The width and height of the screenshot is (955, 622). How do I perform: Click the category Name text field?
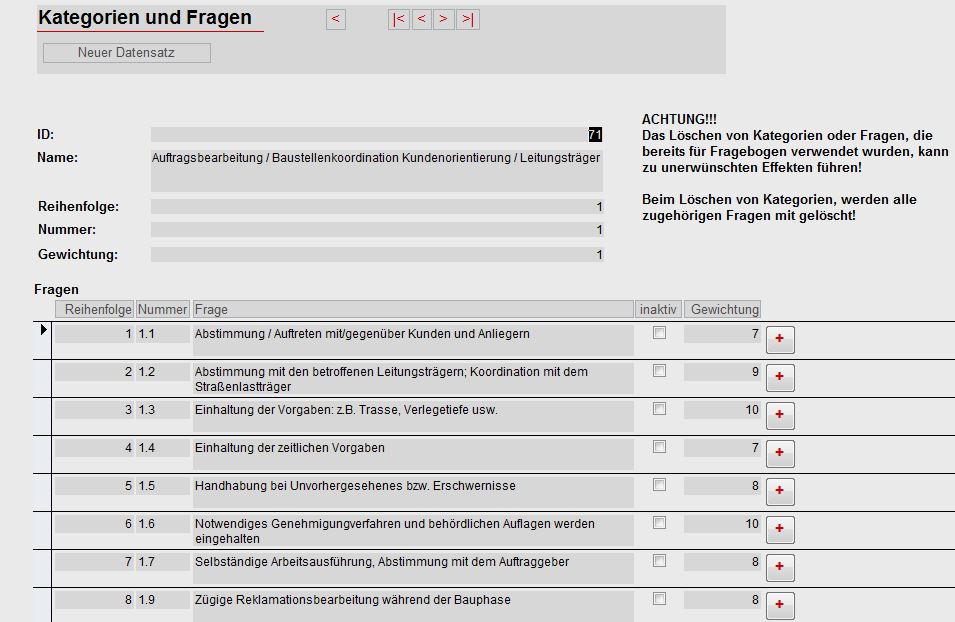tap(376, 171)
